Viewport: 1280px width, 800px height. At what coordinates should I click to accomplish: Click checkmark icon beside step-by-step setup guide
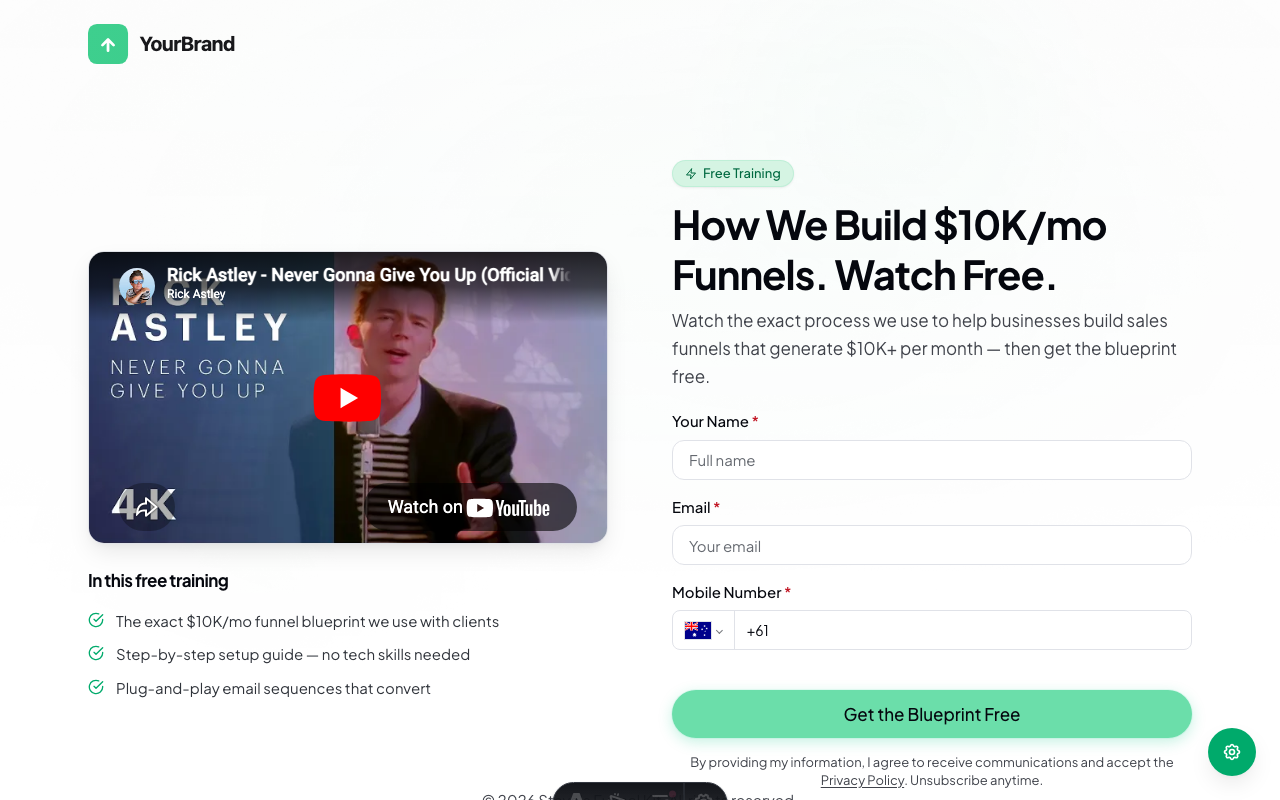96,653
